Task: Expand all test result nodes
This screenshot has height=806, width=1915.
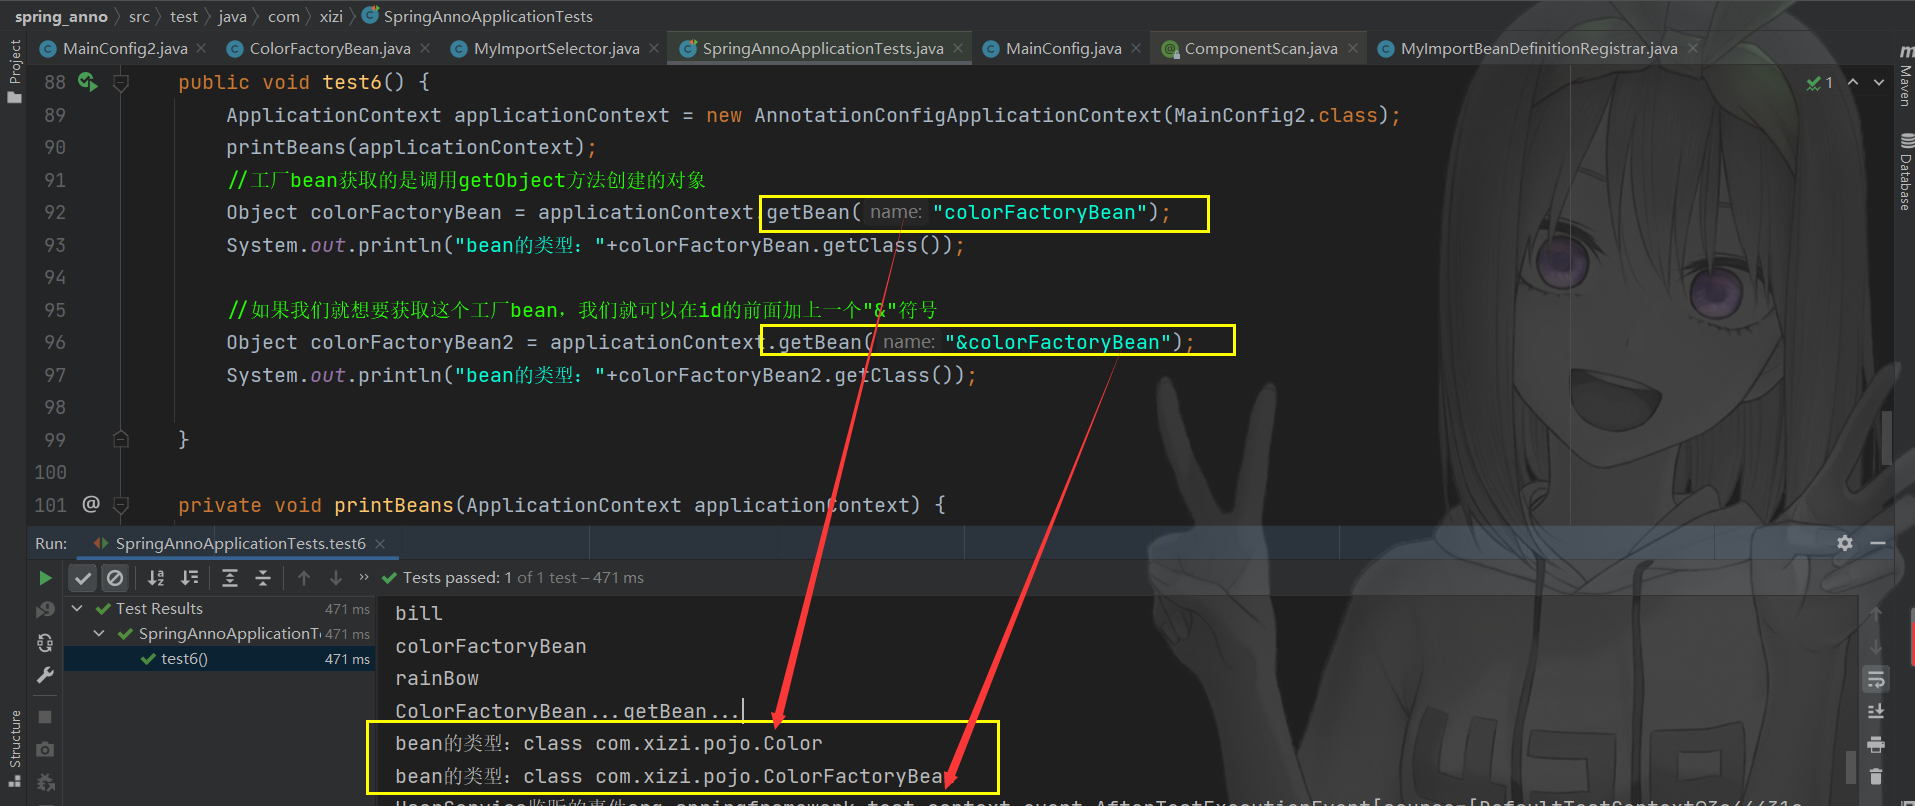Action: click(x=230, y=578)
